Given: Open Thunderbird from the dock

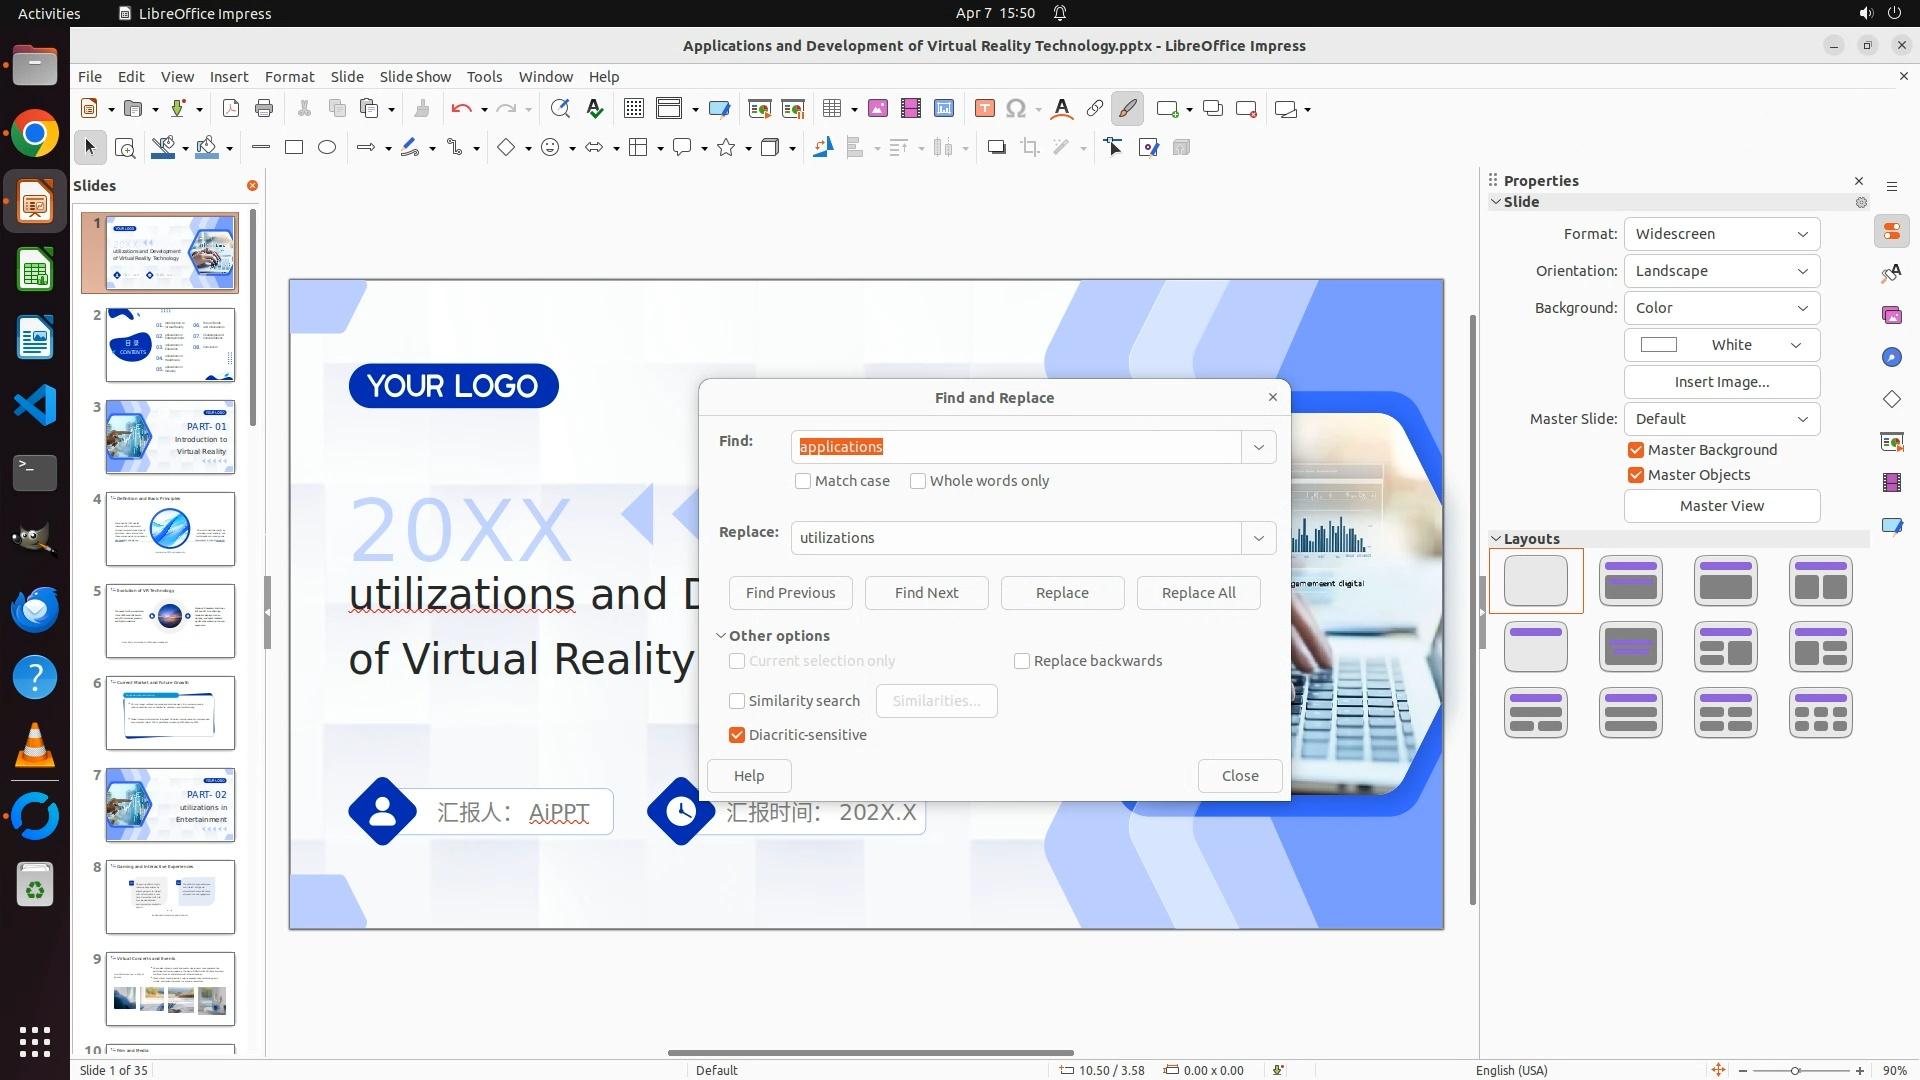Looking at the screenshot, I should tap(35, 609).
